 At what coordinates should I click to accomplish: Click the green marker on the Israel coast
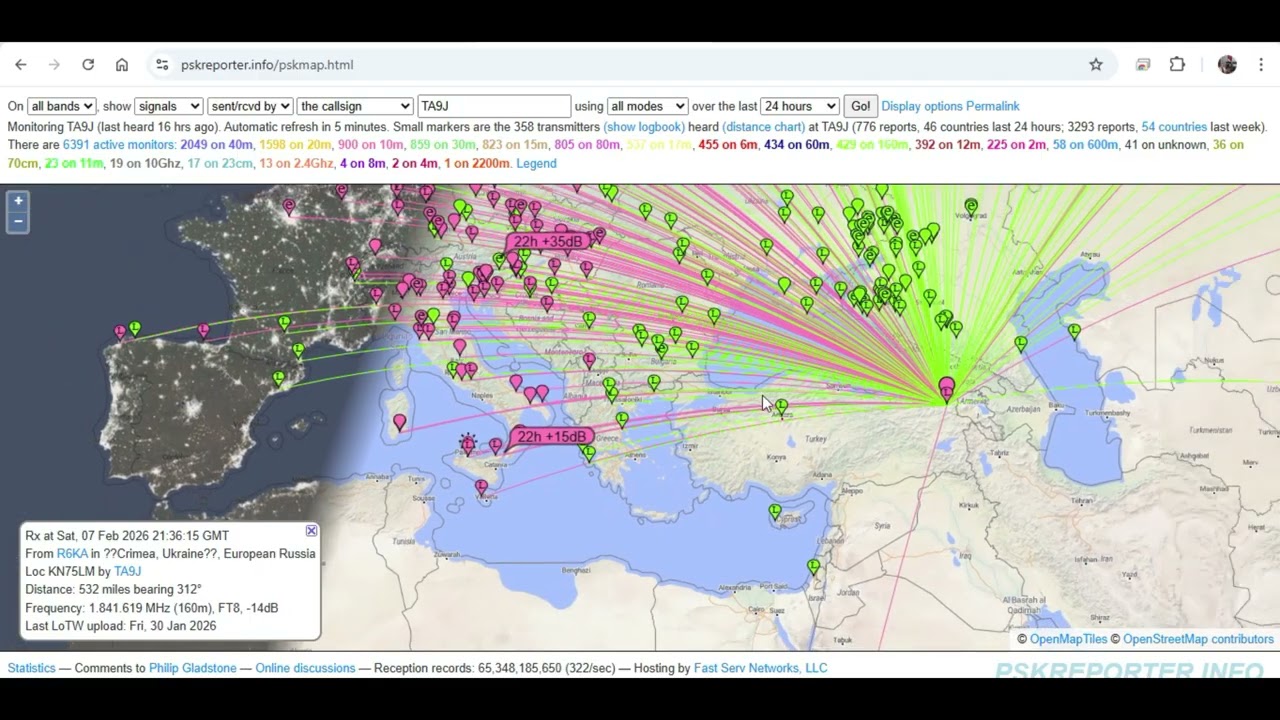point(814,567)
